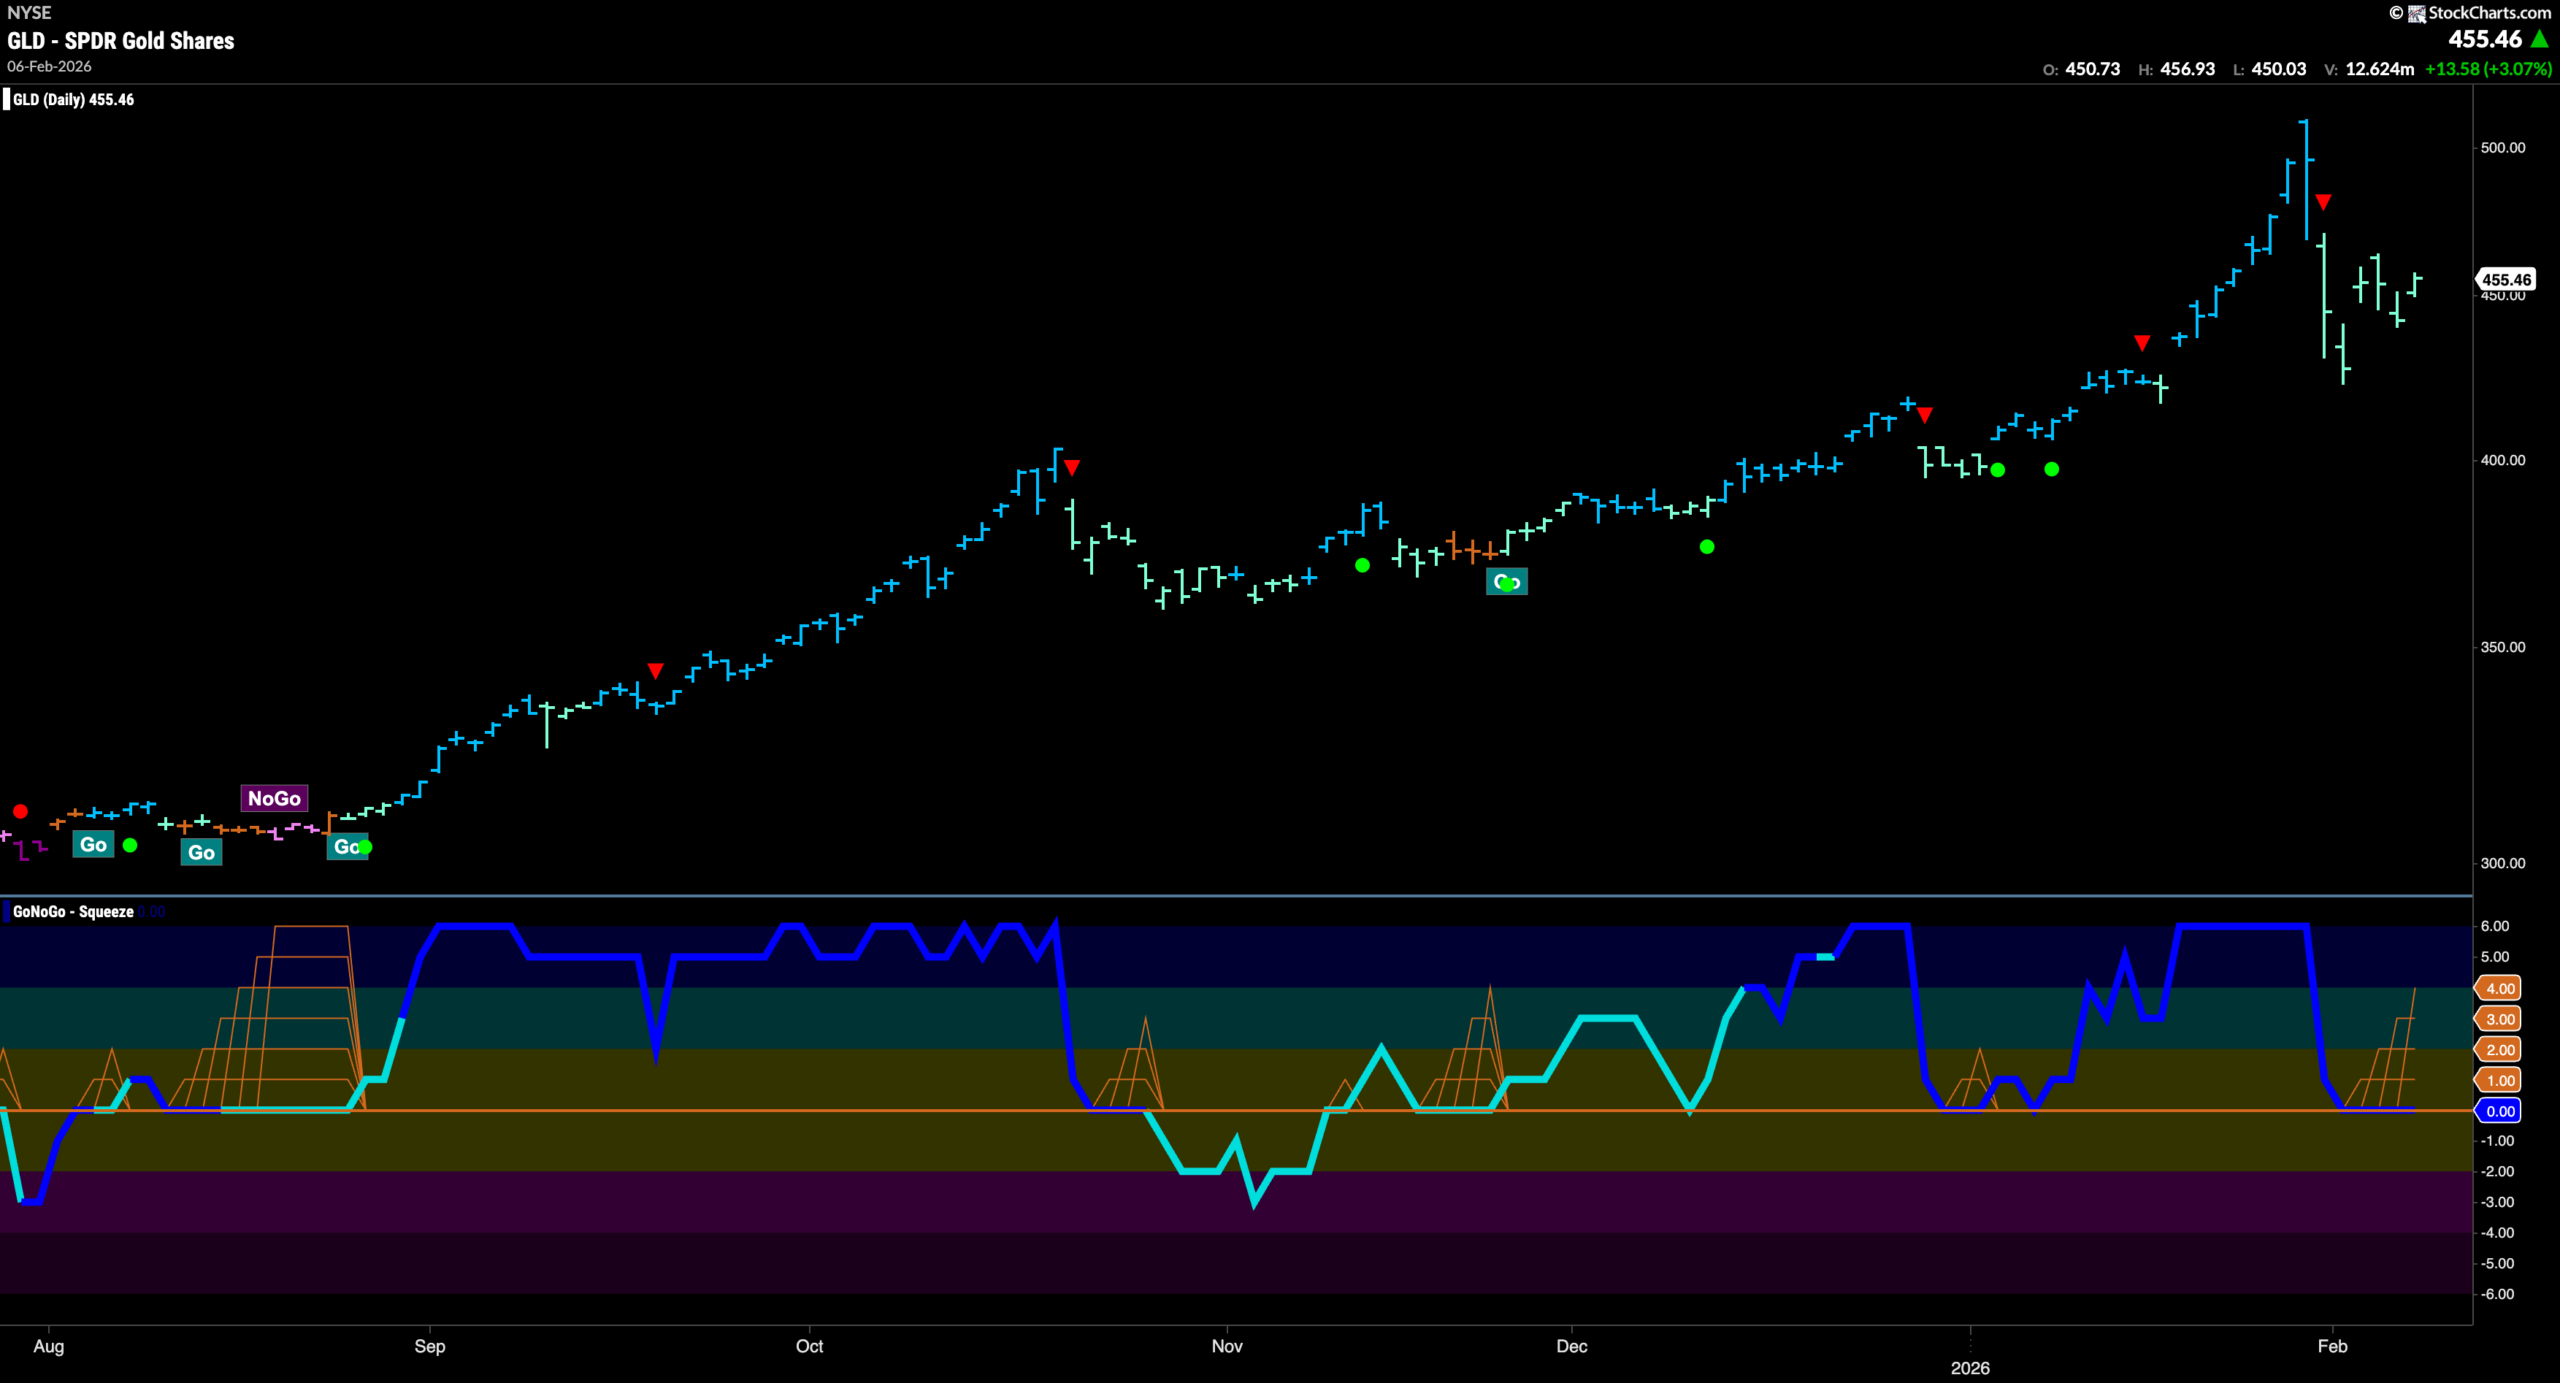The width and height of the screenshot is (2560, 1383).
Task: Click the high value 456.93
Action: tap(2187, 69)
